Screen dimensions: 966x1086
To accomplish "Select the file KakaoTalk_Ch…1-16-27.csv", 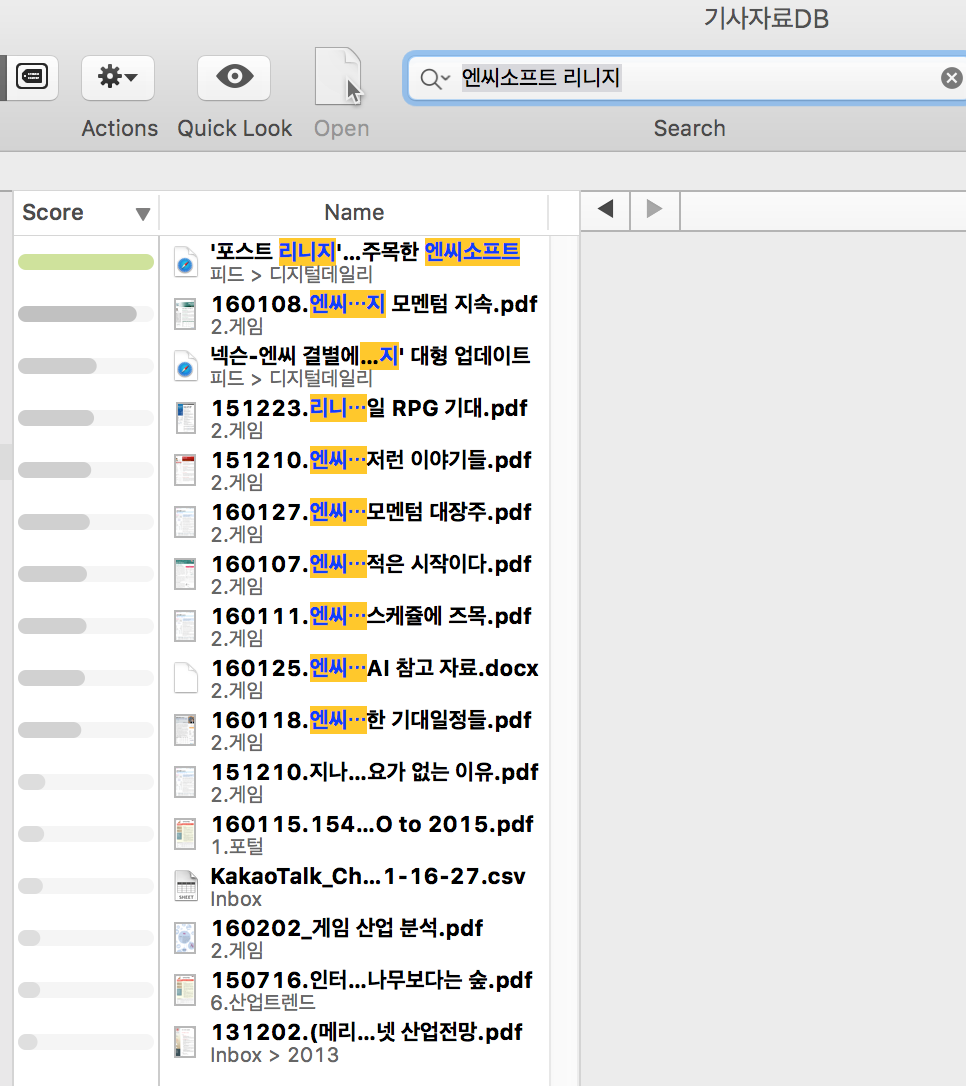I will (x=366, y=886).
